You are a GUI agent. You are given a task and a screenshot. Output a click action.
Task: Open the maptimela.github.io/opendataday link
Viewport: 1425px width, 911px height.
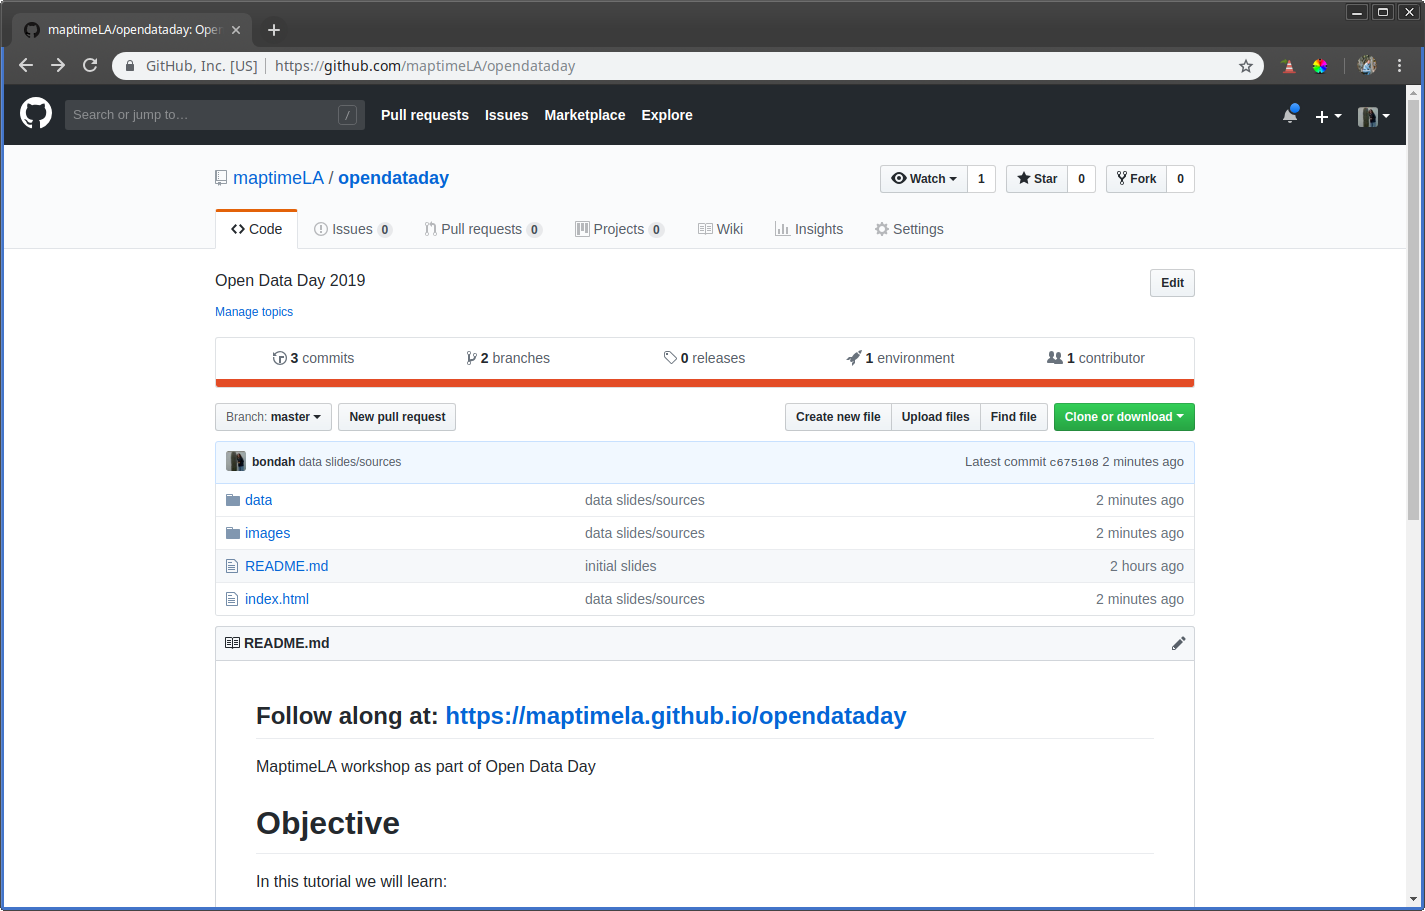pyautogui.click(x=676, y=716)
